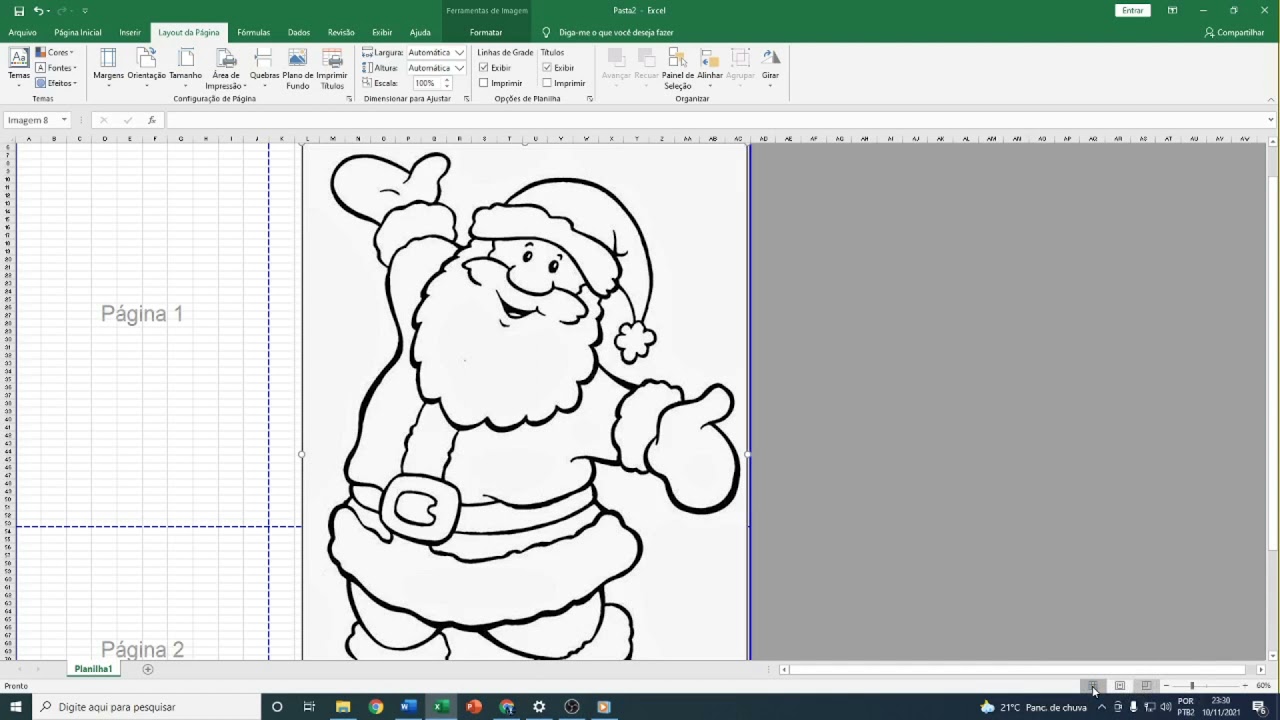Image resolution: width=1280 pixels, height=720 pixels.
Task: Expand the formula bar
Action: 1271,120
